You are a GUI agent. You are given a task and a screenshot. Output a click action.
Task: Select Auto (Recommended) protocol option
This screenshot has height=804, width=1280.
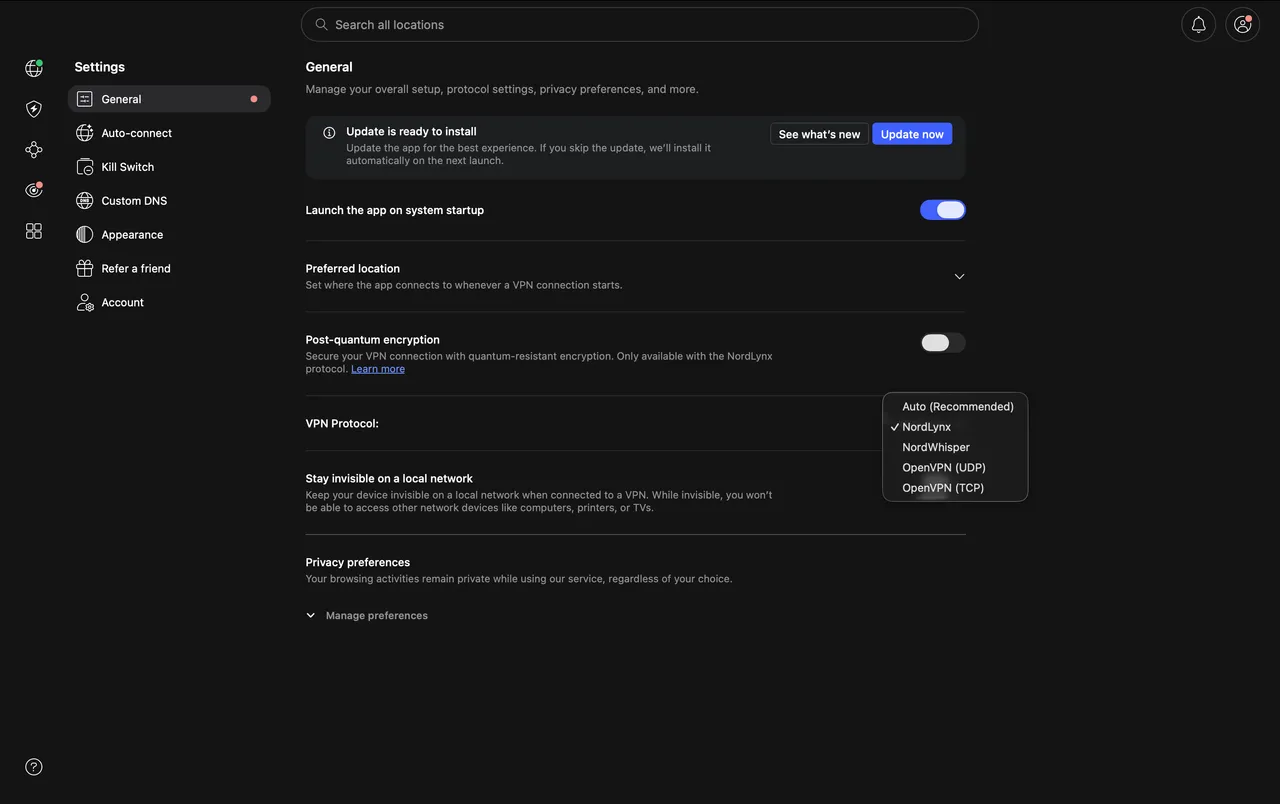(x=955, y=407)
